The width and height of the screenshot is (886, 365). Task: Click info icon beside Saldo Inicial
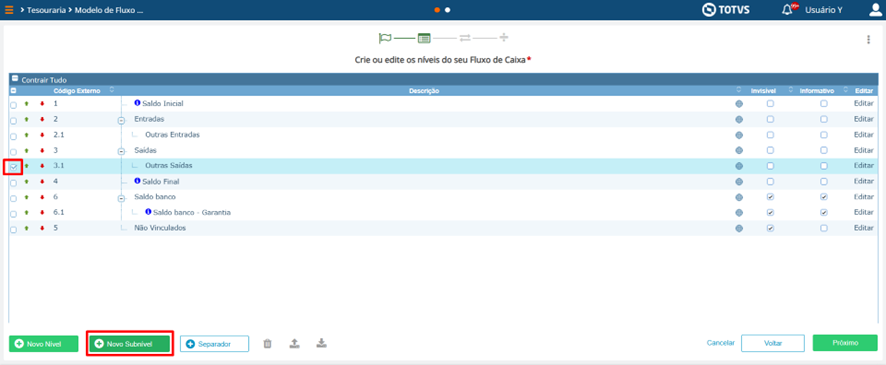coord(137,103)
